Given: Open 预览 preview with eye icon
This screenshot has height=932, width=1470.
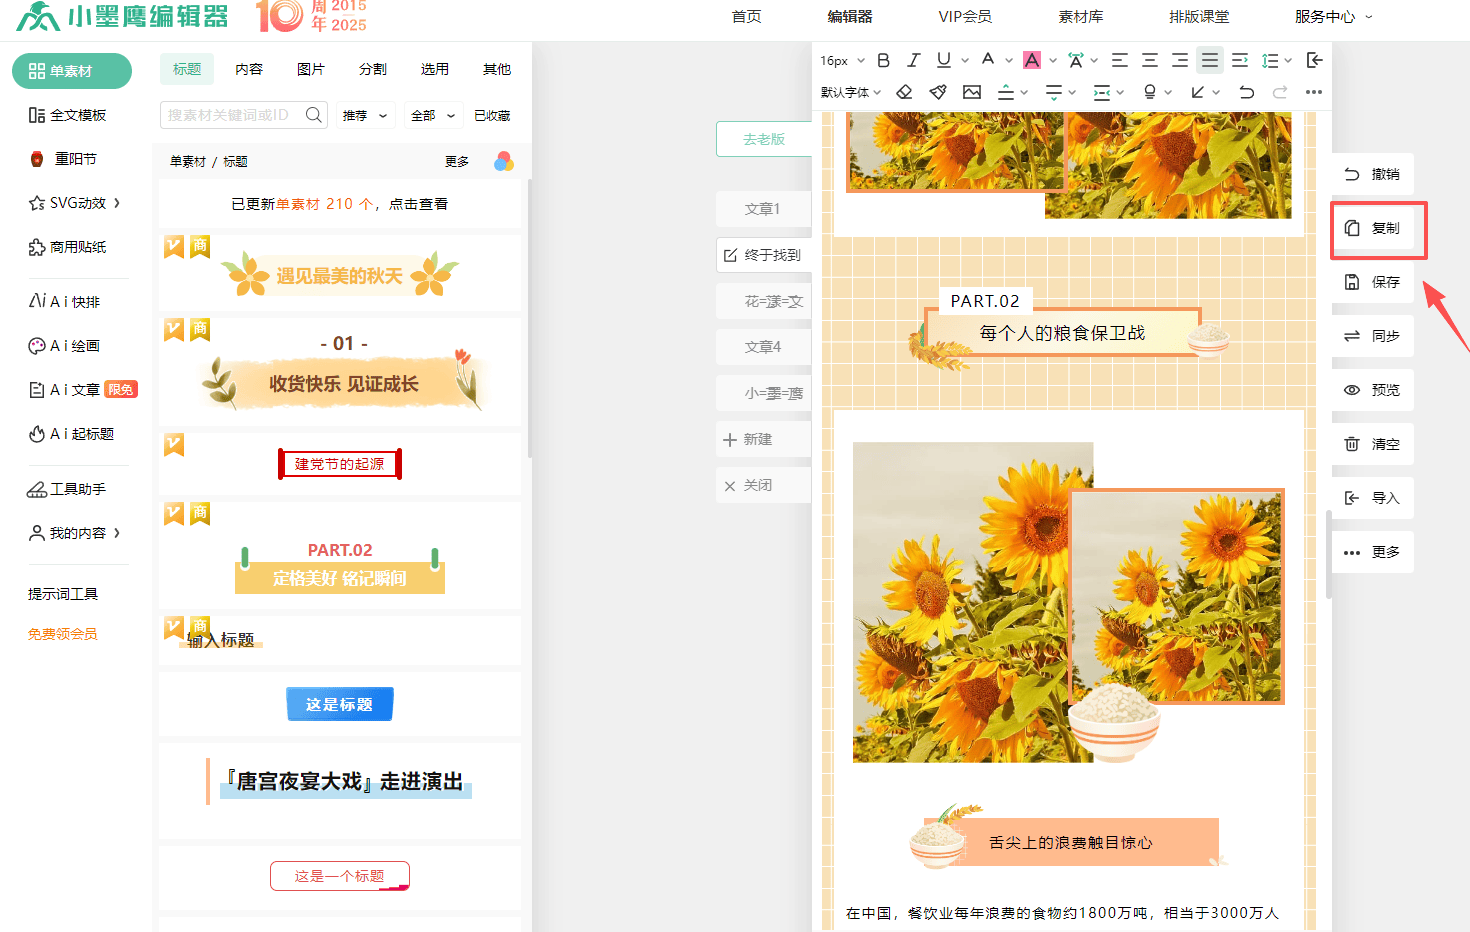Looking at the screenshot, I should tap(1373, 390).
